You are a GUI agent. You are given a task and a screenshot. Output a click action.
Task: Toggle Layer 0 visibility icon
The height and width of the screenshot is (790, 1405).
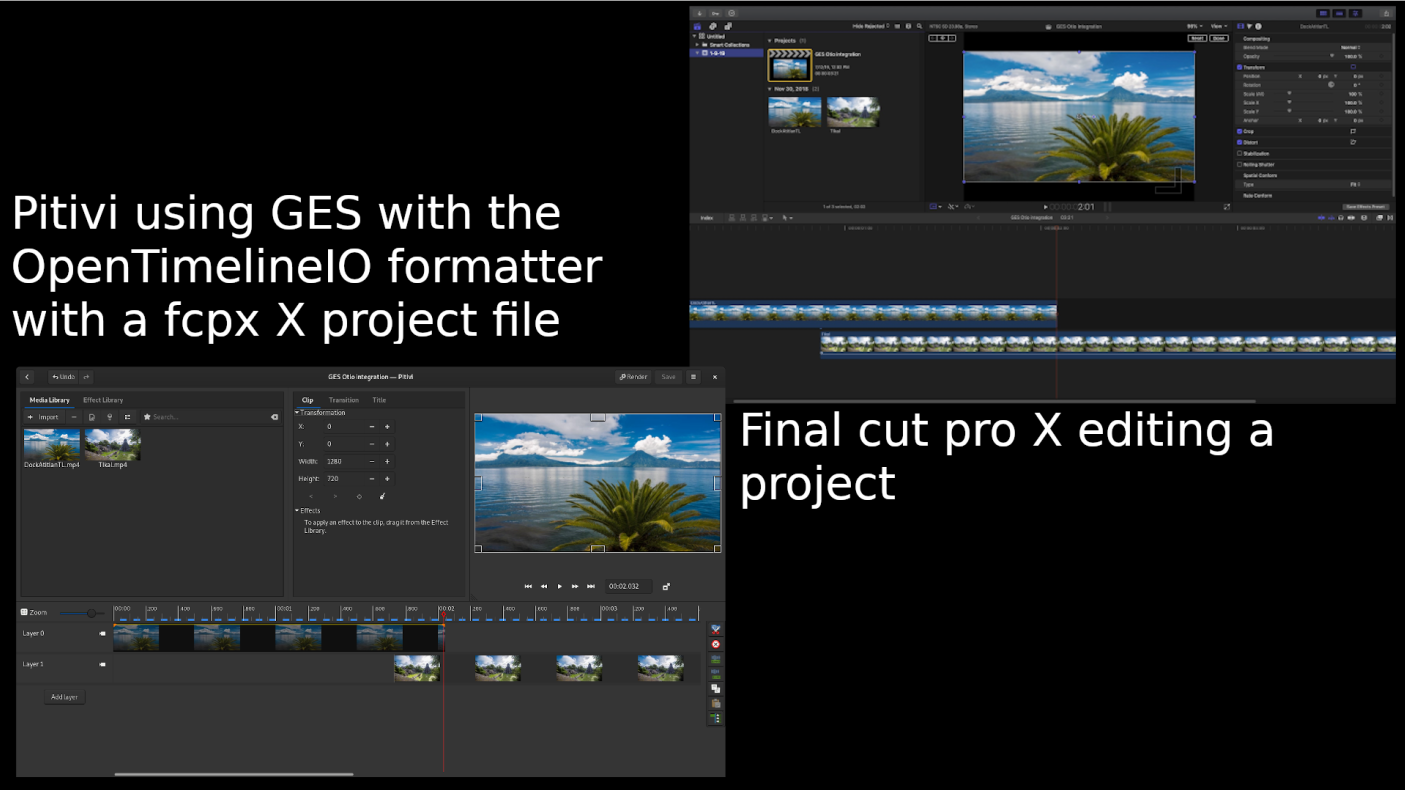(102, 633)
